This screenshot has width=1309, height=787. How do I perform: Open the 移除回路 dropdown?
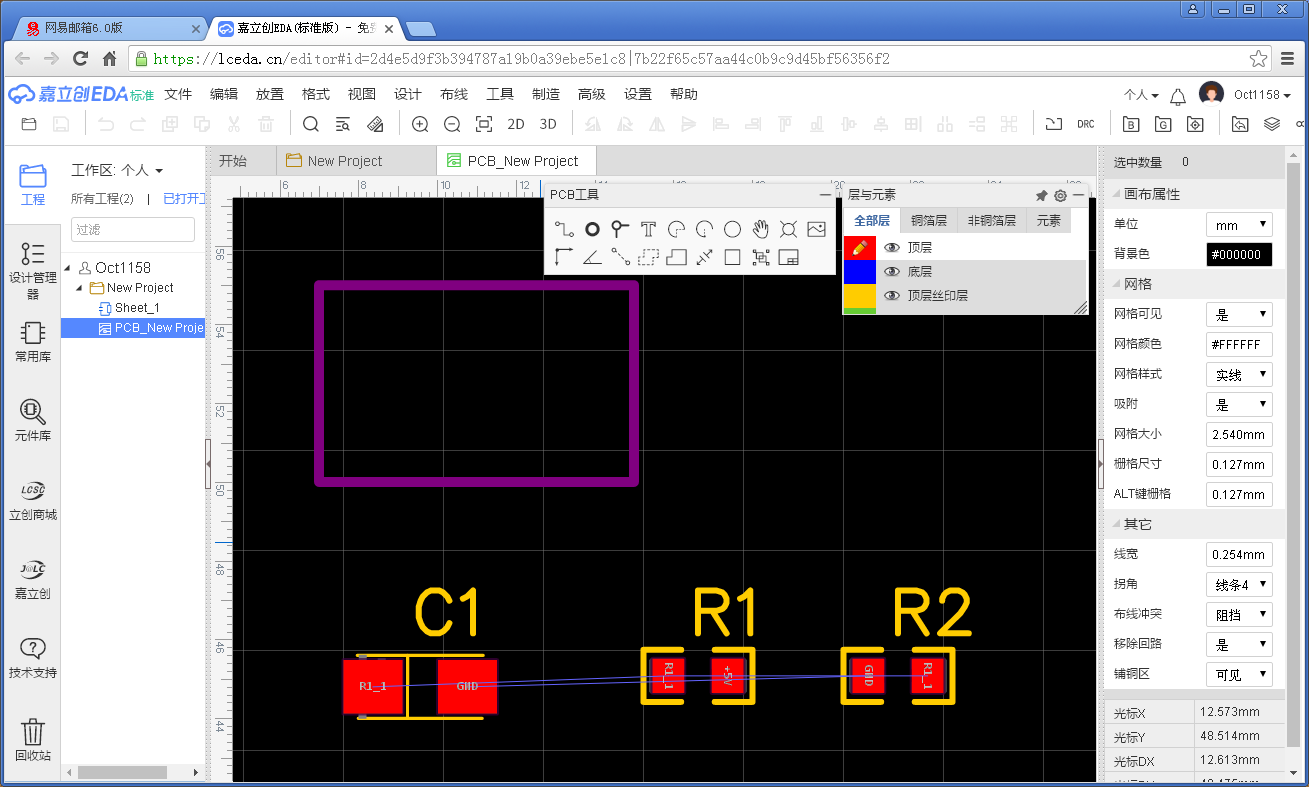[x=1239, y=644]
